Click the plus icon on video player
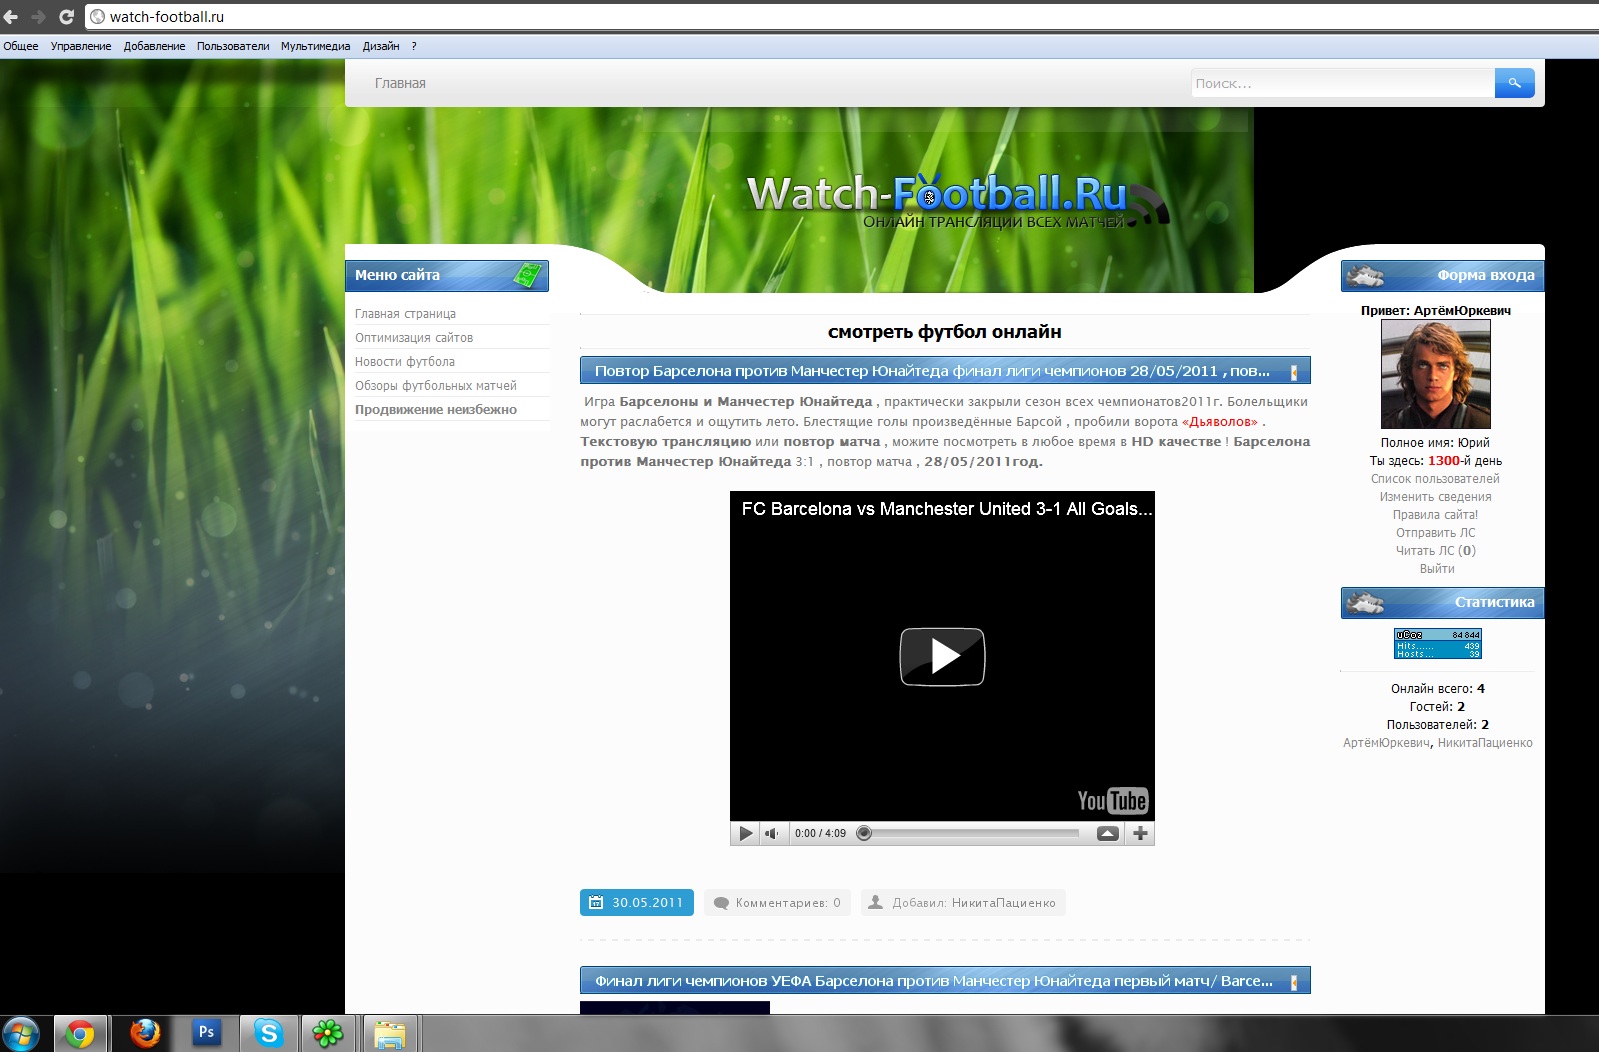Screen dimensions: 1599x1052 click(1140, 833)
